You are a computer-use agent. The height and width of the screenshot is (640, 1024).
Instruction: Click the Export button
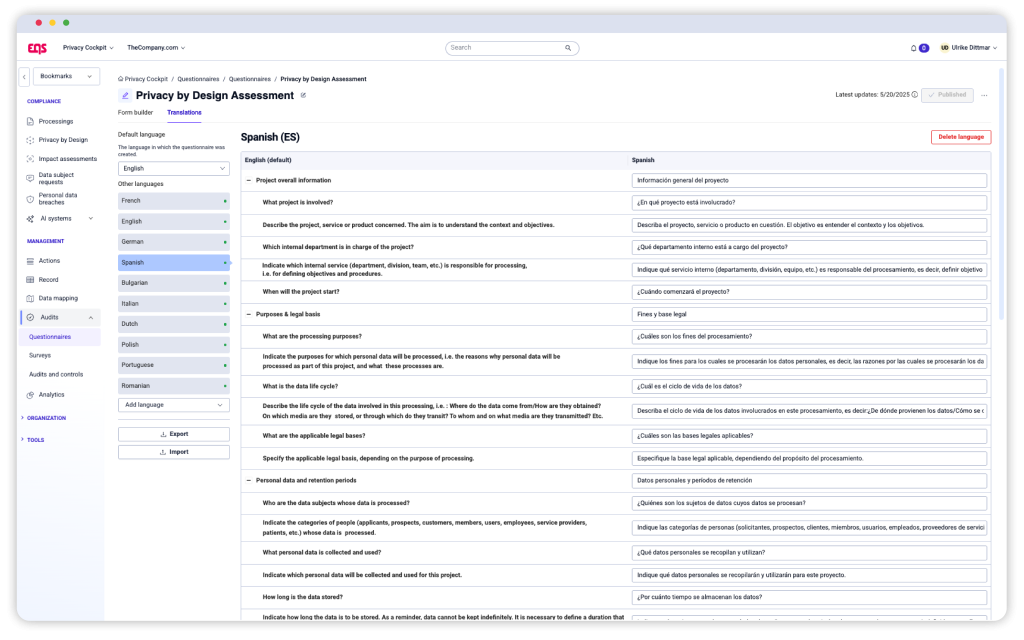pyautogui.click(x=174, y=435)
